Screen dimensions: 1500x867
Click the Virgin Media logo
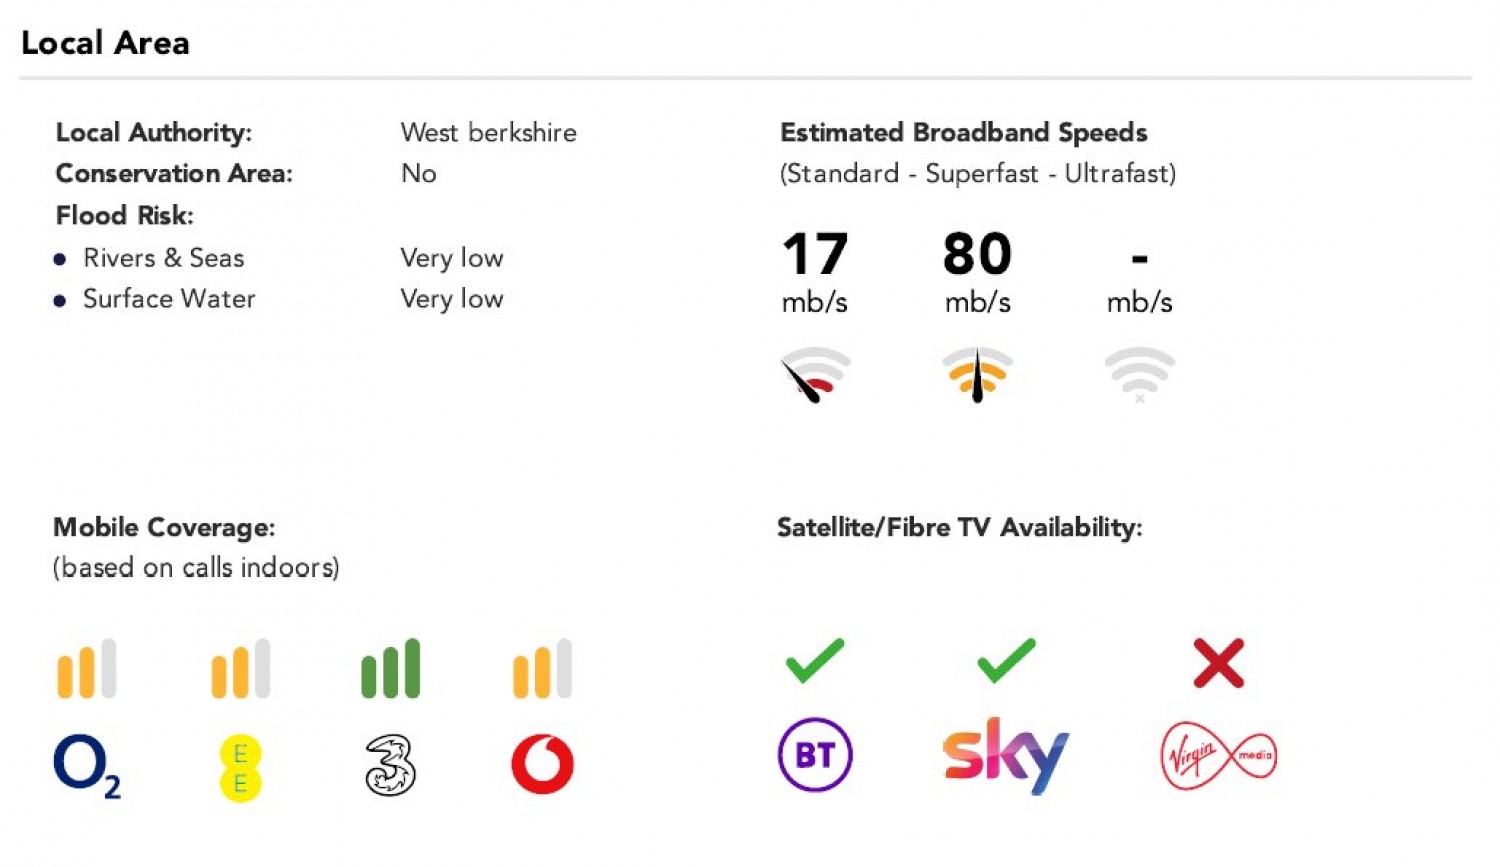coord(1218,756)
